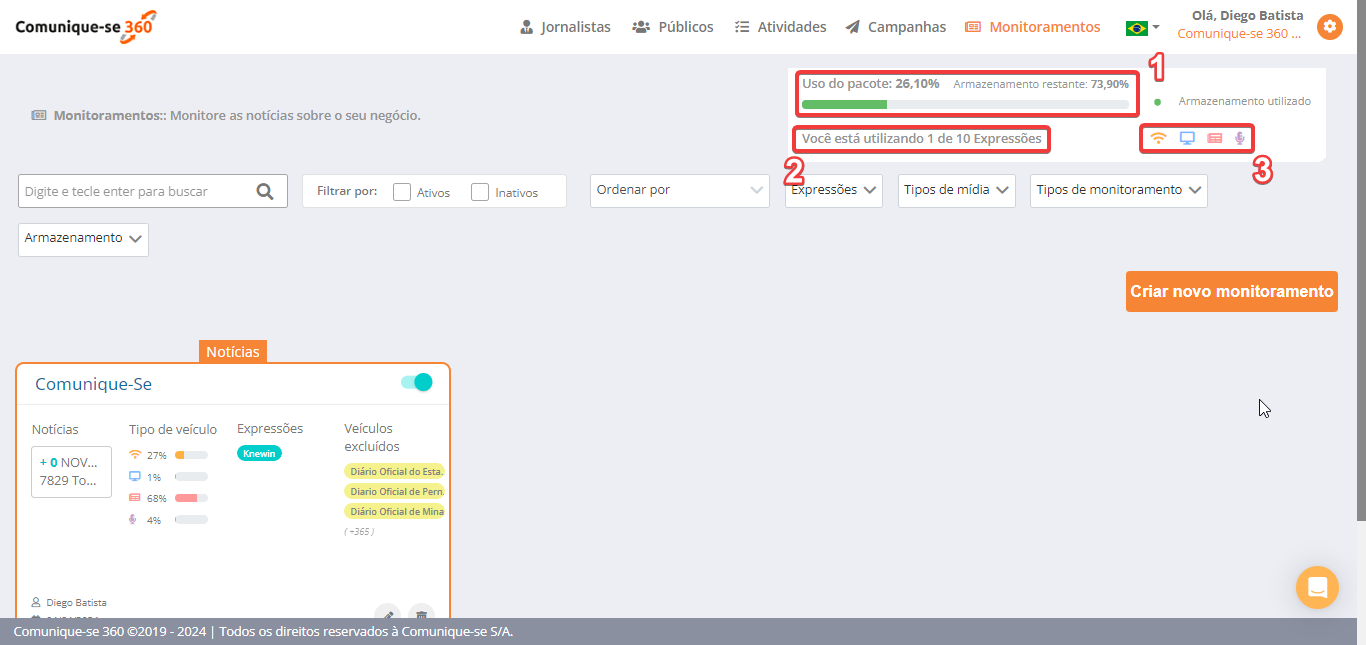Screen dimensions: 1366x645
Task: Click the Notícias orange tag above the card
Action: click(233, 351)
